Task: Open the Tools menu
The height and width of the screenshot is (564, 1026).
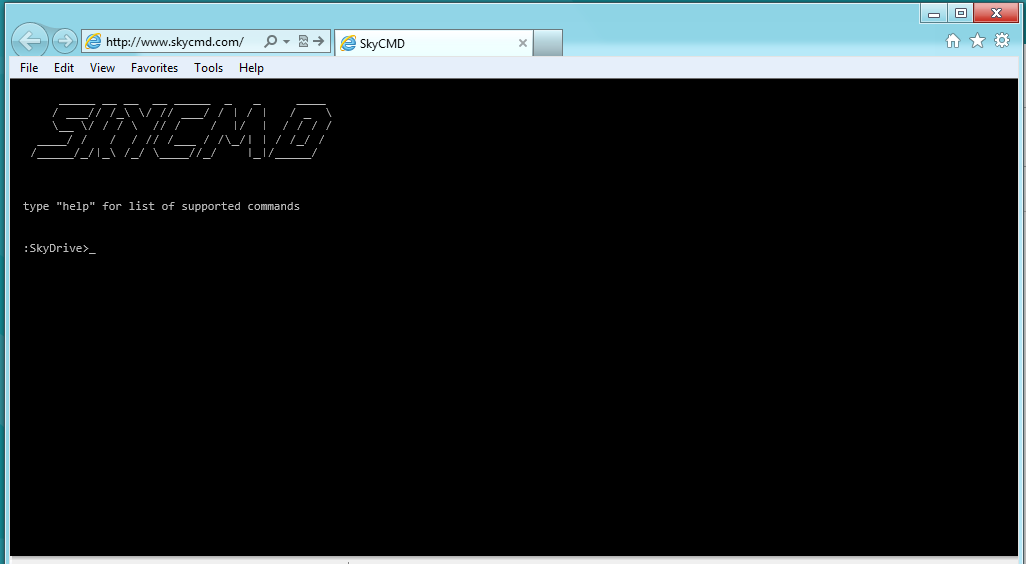Action: coord(209,68)
